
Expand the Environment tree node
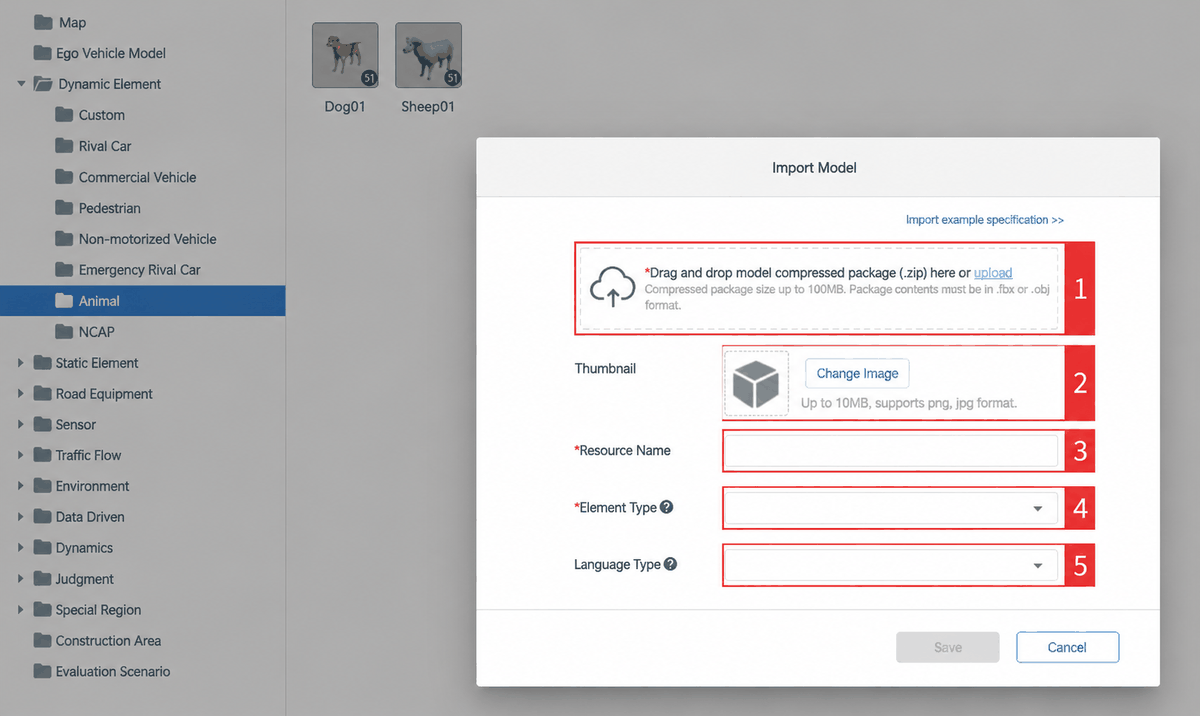tap(21, 486)
